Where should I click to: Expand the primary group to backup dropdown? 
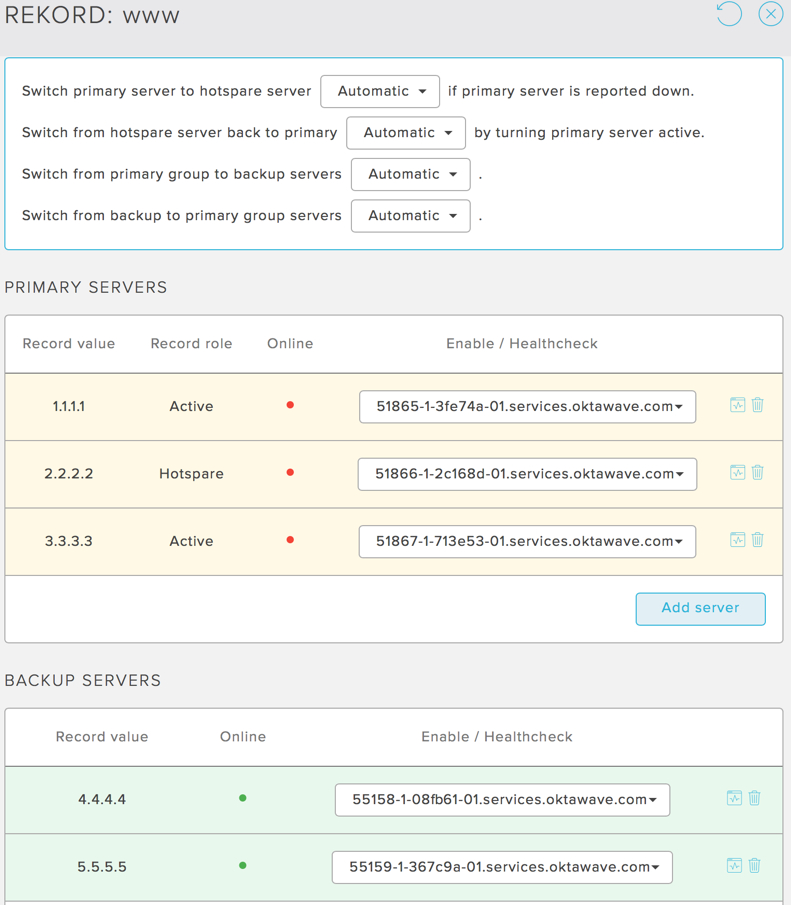click(x=411, y=174)
